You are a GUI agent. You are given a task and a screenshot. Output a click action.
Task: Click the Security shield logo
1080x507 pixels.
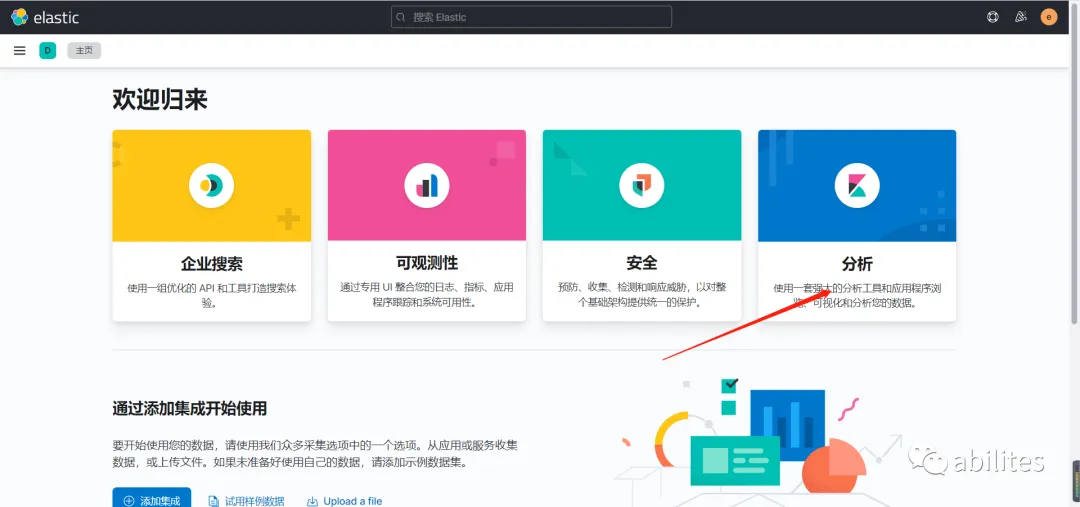[x=642, y=185]
